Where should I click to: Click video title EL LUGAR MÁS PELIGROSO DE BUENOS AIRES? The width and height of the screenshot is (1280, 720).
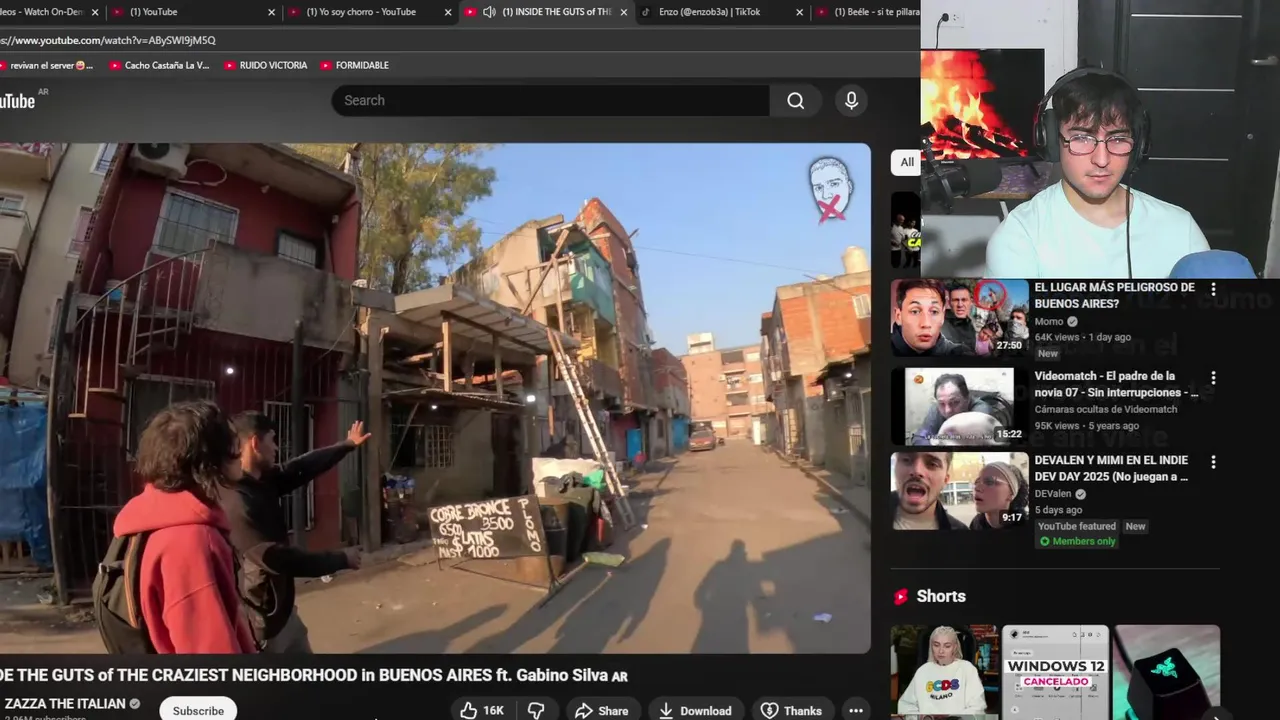pos(1114,294)
